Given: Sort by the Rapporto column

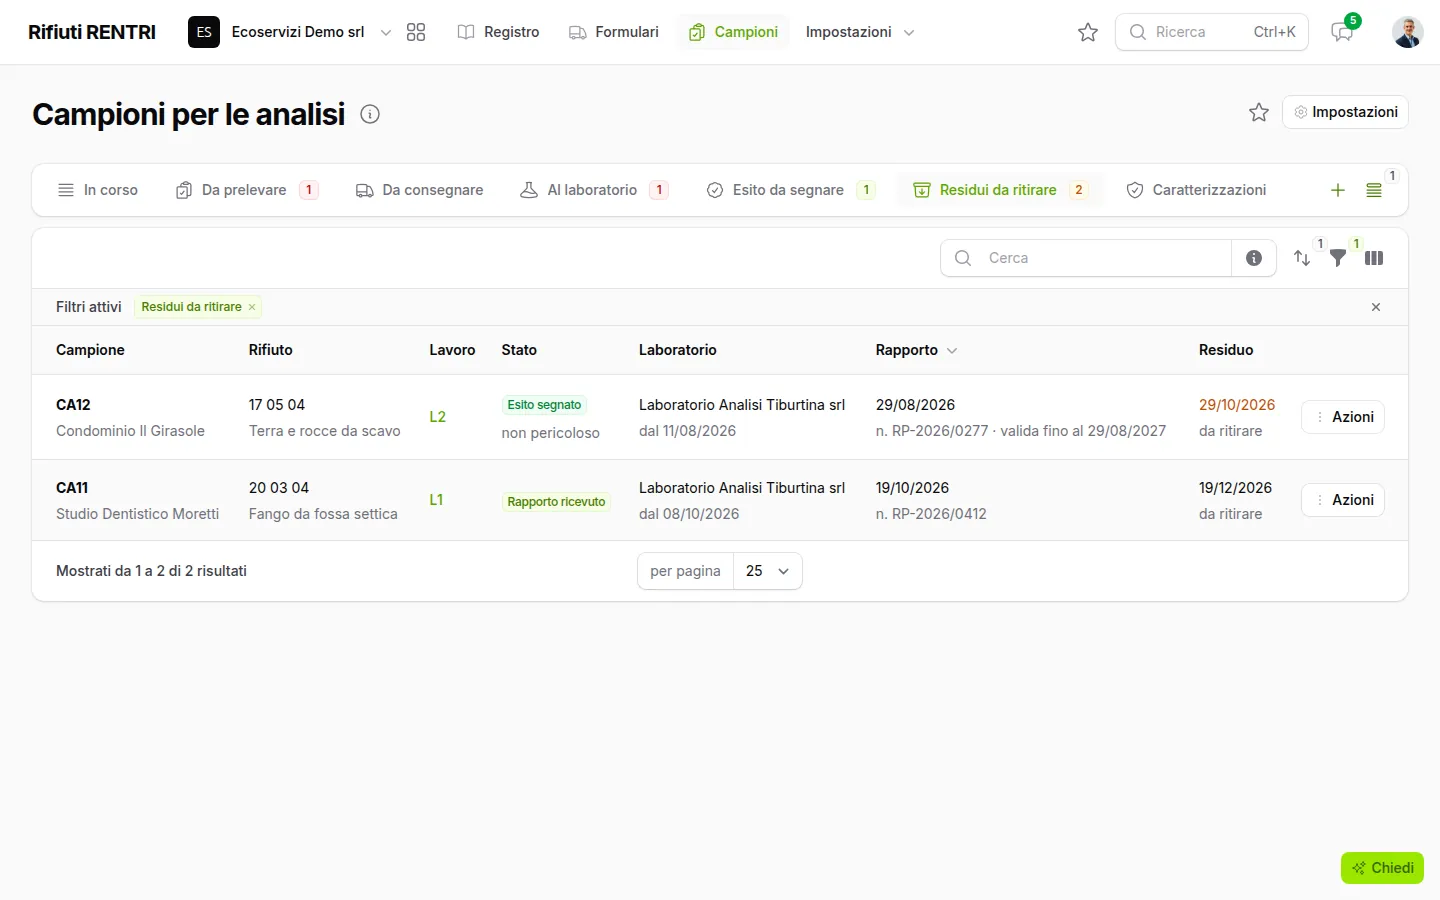Looking at the screenshot, I should tap(916, 350).
